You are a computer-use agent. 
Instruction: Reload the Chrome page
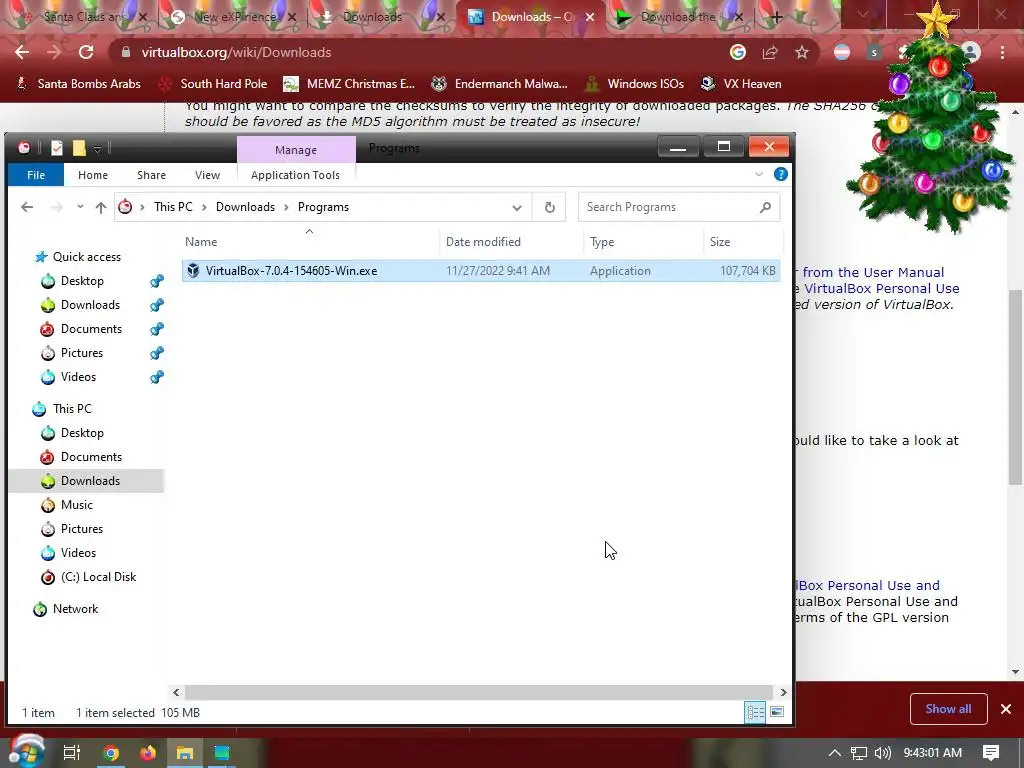(x=86, y=52)
